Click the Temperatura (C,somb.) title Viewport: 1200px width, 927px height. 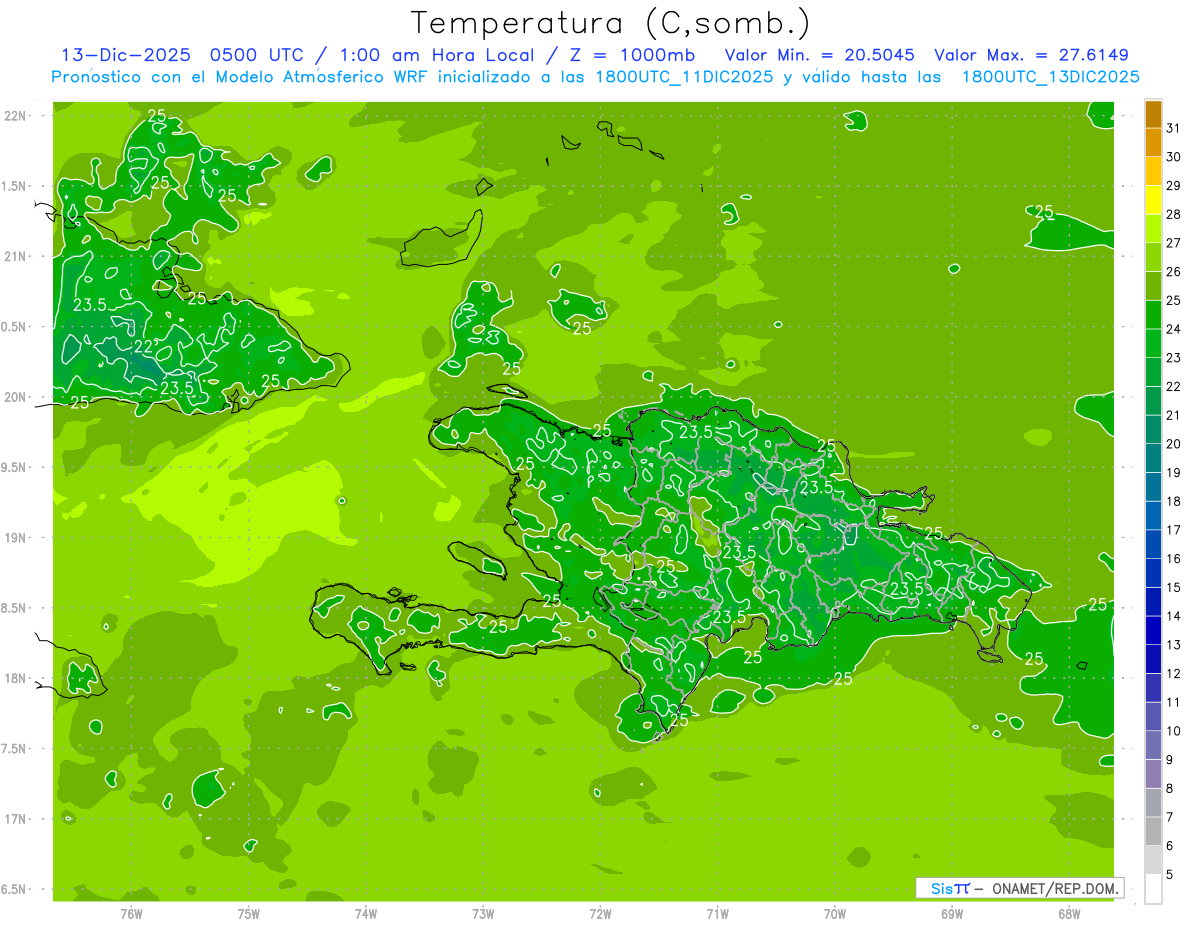point(610,23)
